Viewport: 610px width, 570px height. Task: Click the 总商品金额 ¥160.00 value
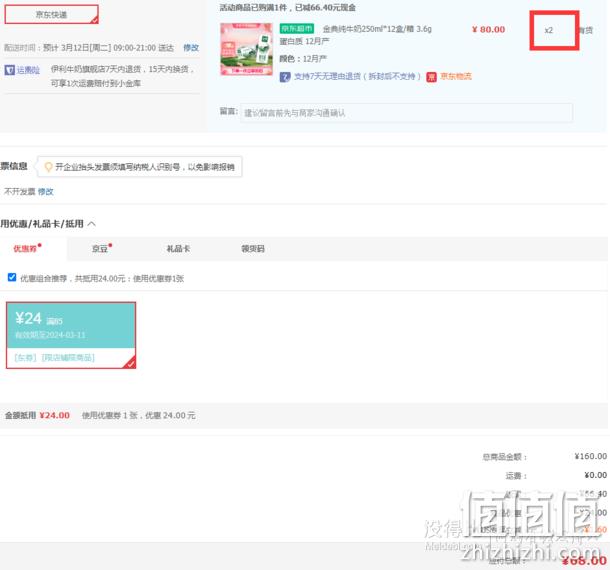[591, 456]
